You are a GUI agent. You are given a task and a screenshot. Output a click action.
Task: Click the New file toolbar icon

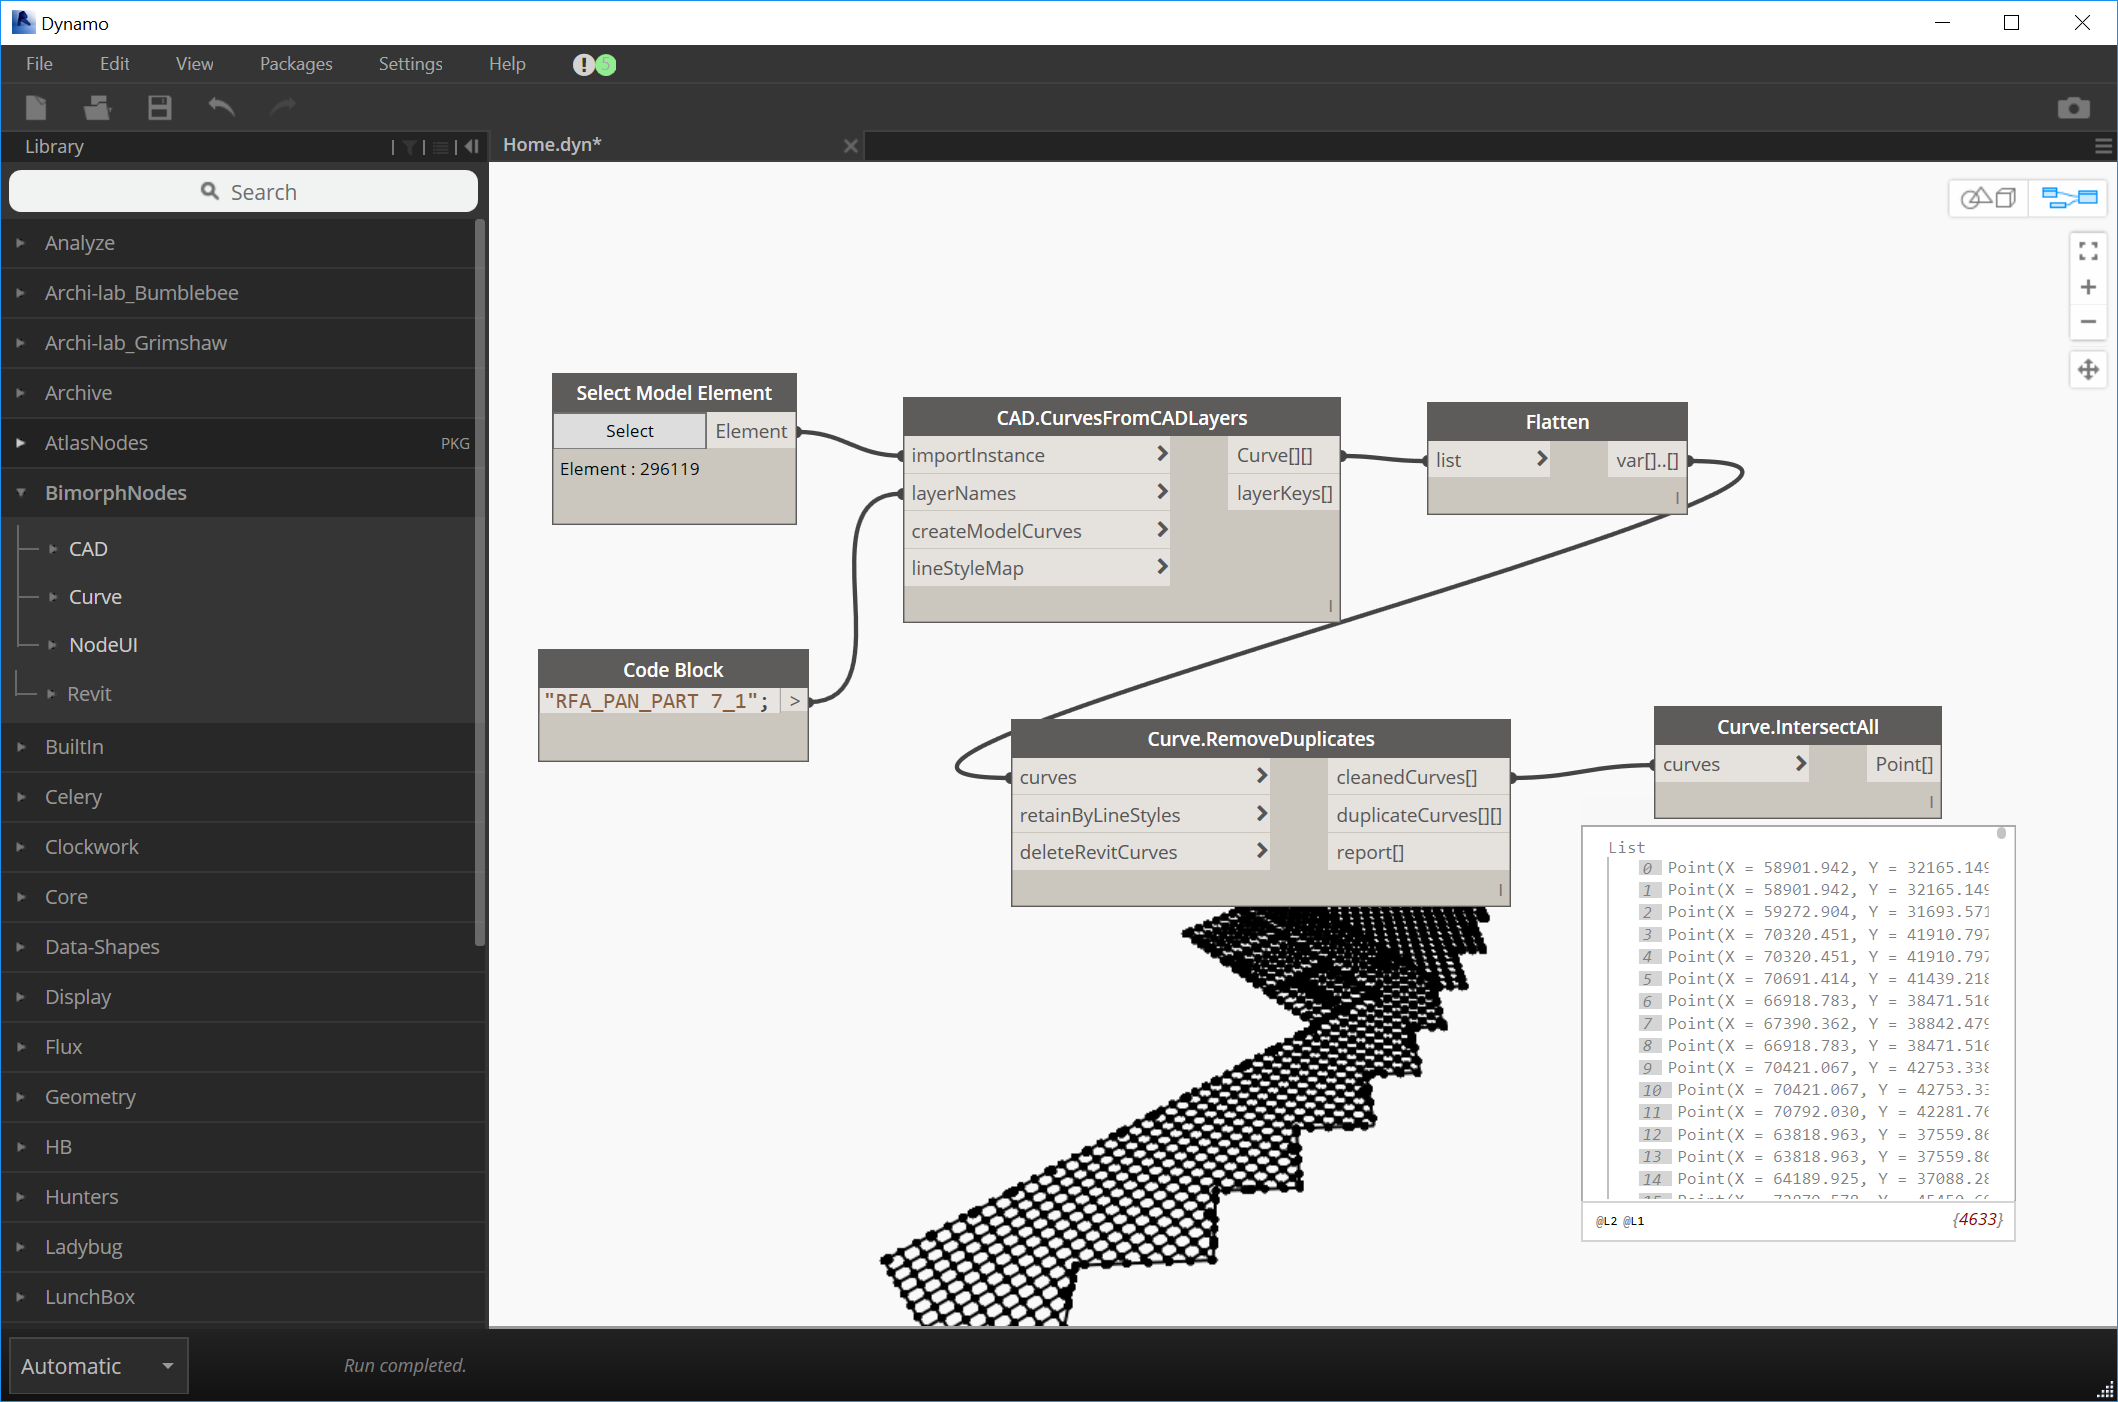(x=36, y=107)
